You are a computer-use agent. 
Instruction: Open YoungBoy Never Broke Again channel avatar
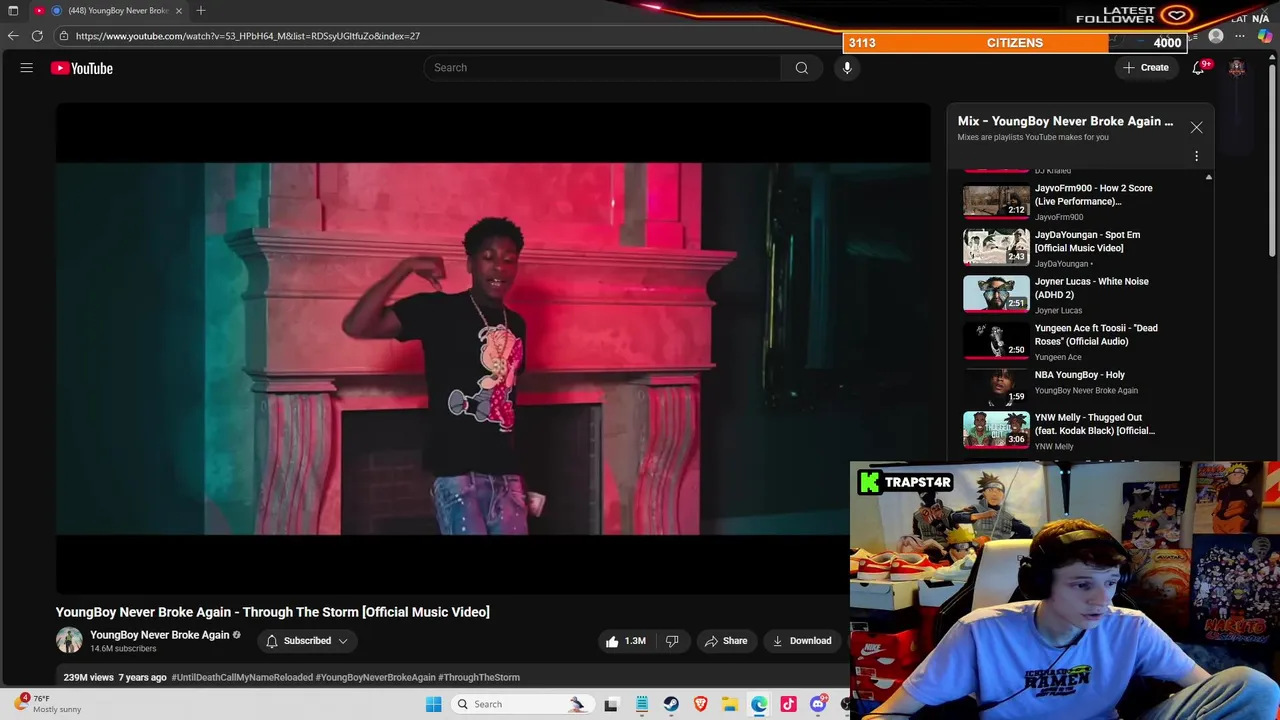(69, 641)
